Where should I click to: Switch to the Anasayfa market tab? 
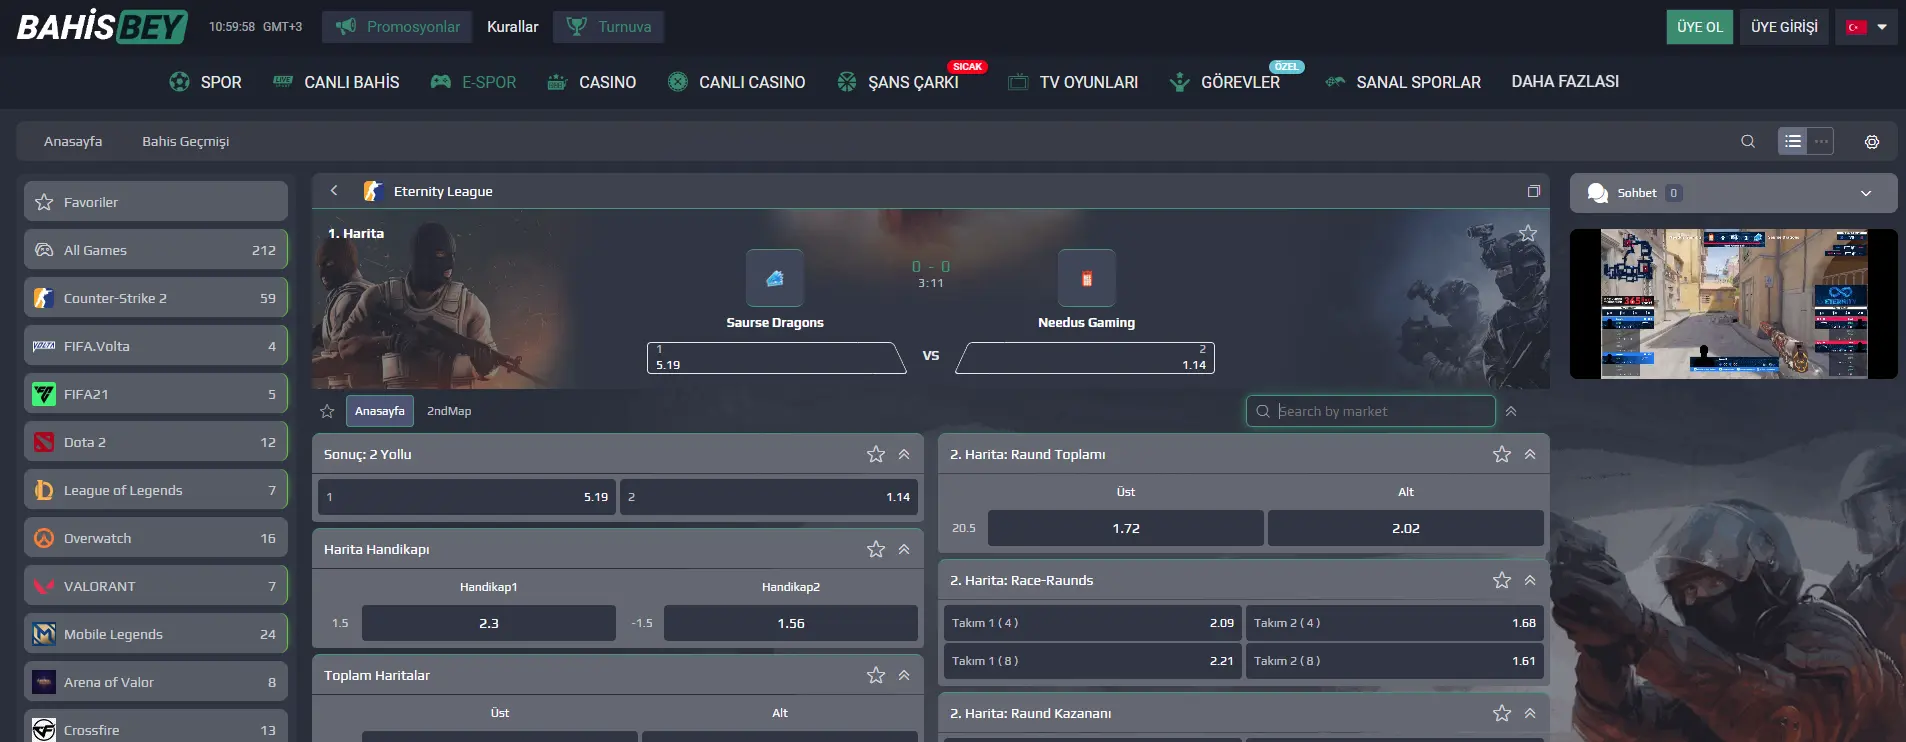pyautogui.click(x=380, y=411)
